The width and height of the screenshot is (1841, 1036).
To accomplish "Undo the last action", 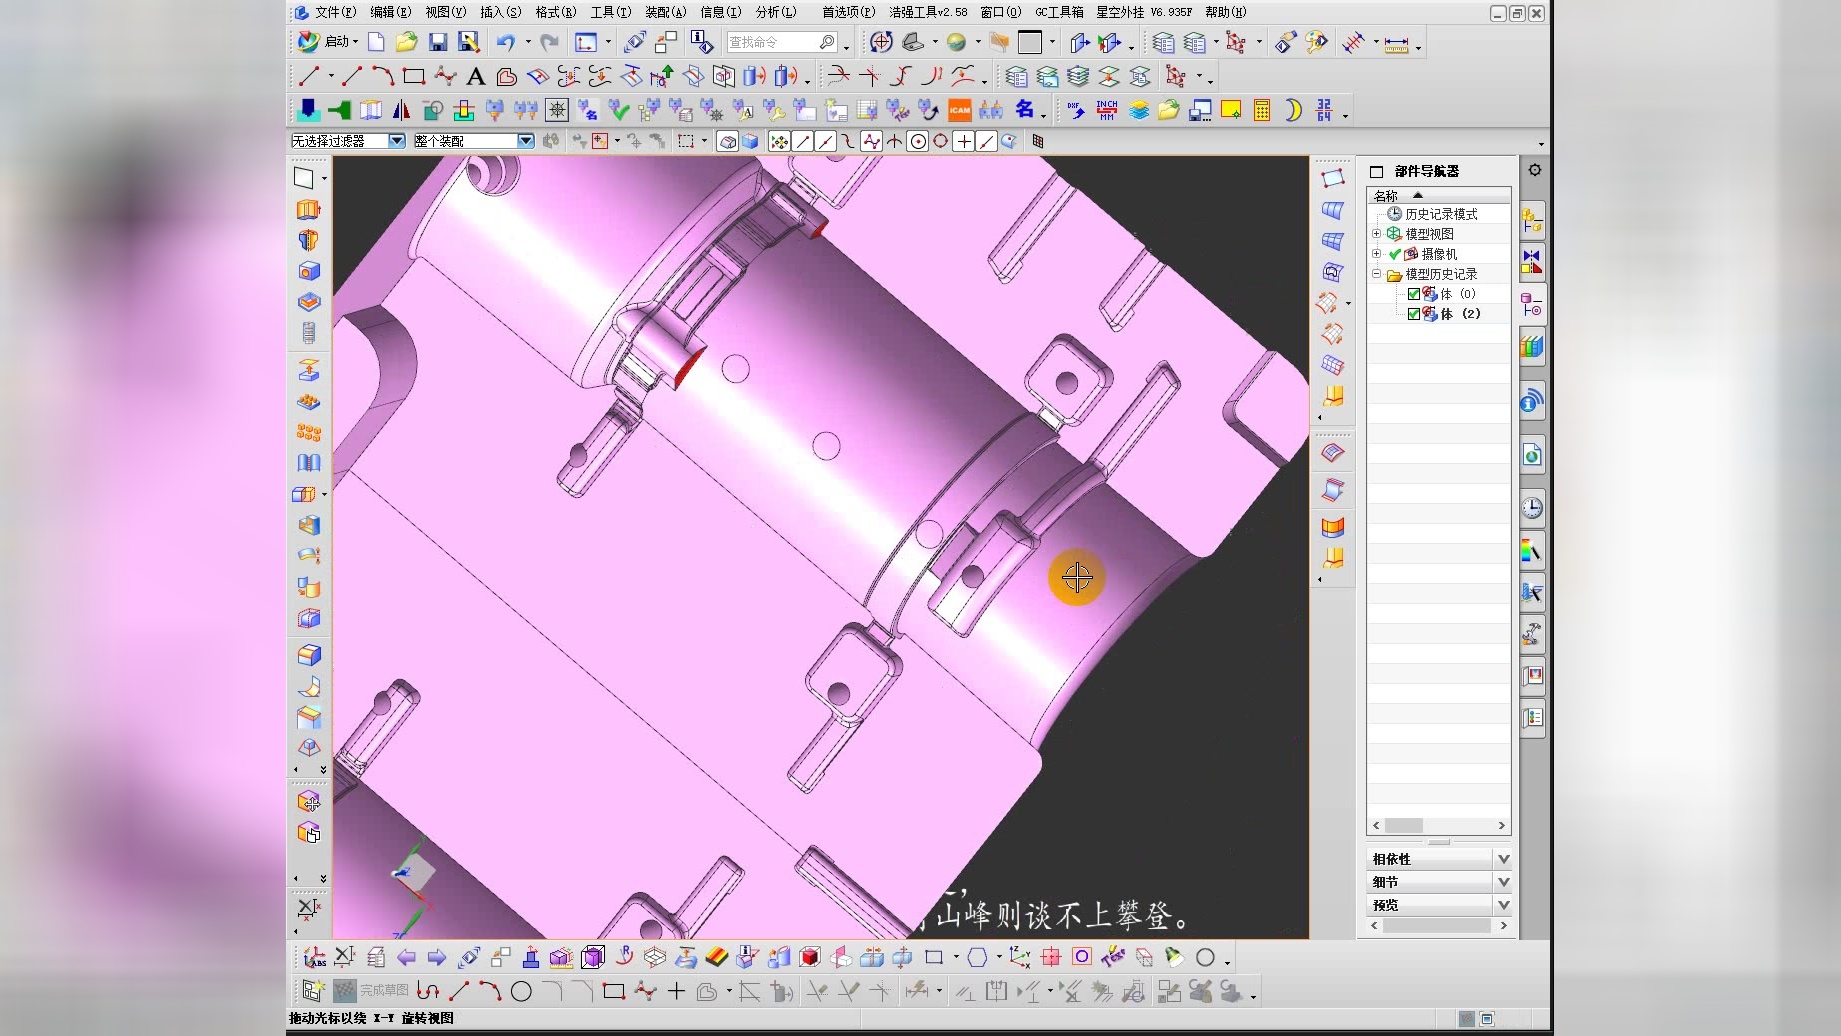I will click(506, 42).
